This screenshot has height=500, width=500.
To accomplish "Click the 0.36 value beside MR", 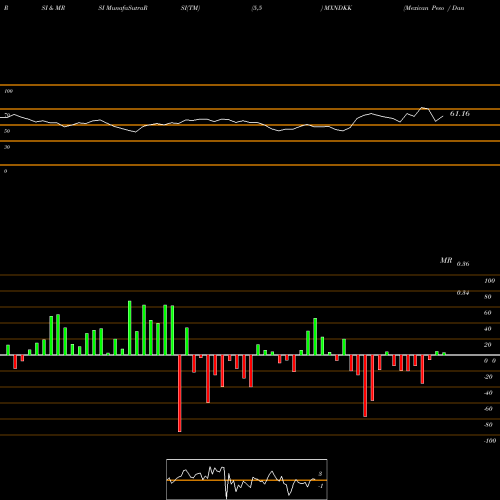I will point(463,264).
